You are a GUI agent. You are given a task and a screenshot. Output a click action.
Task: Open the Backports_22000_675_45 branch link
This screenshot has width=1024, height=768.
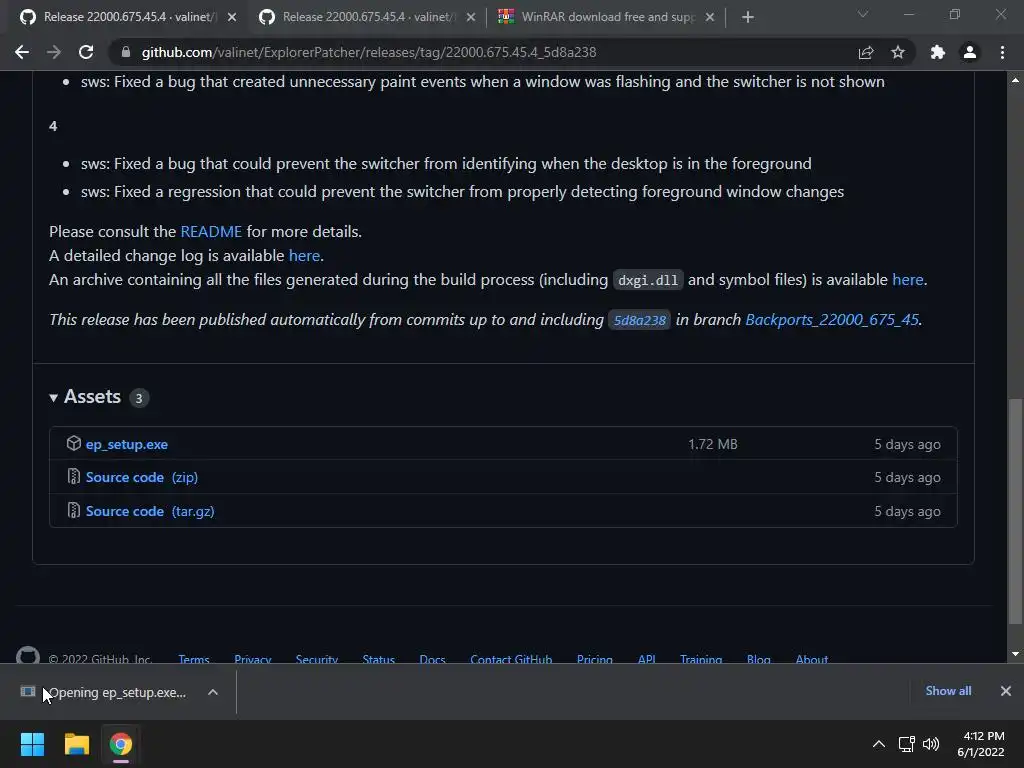pos(832,319)
